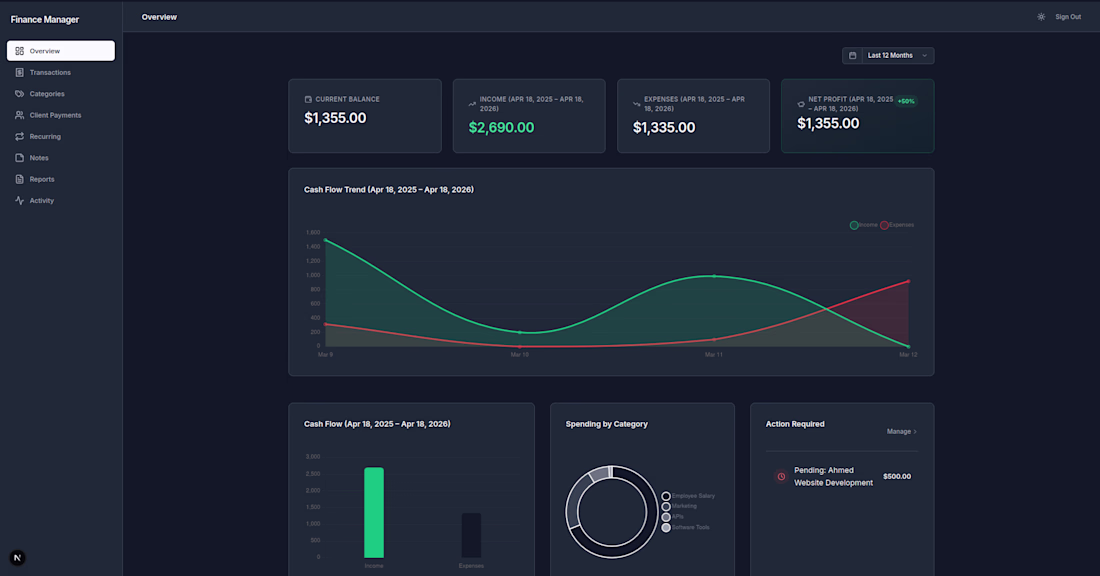Navigate to Client Payments
1100x576 pixels.
(x=61, y=115)
